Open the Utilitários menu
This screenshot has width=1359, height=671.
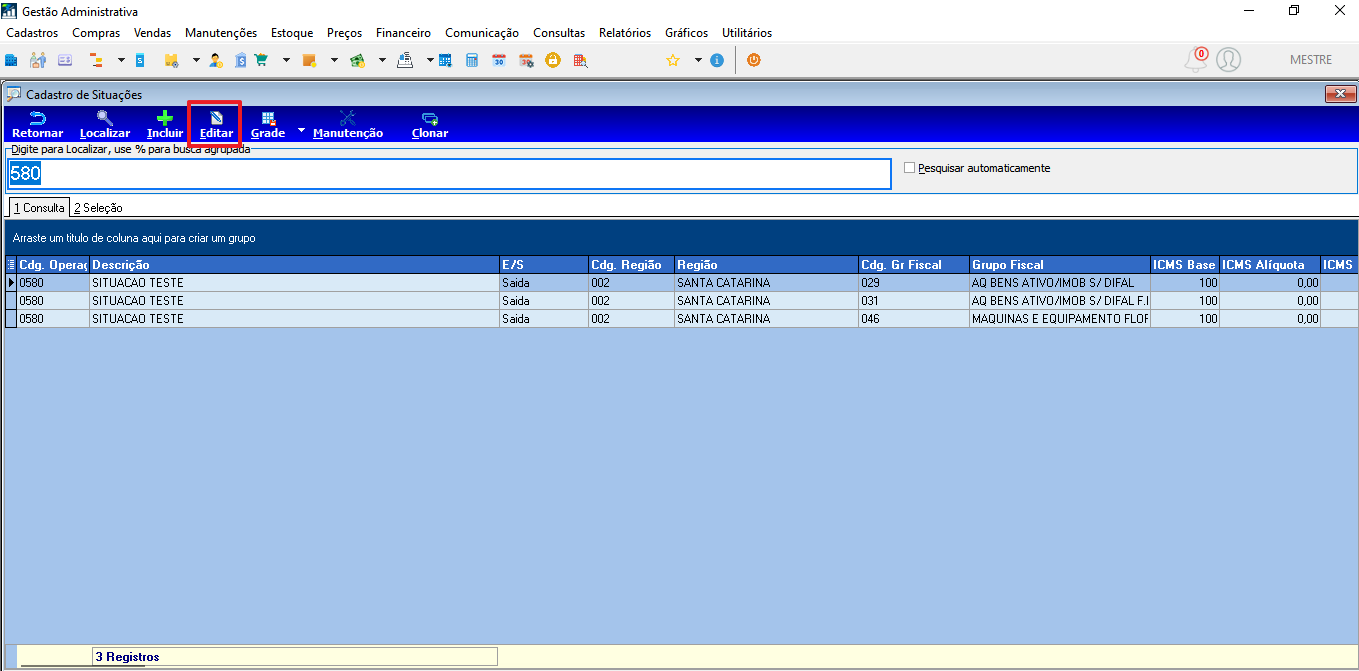click(747, 33)
